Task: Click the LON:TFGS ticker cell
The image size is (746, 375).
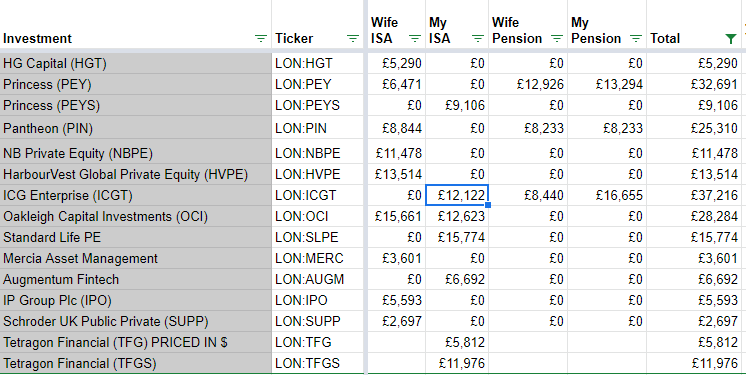Action: tap(317, 363)
